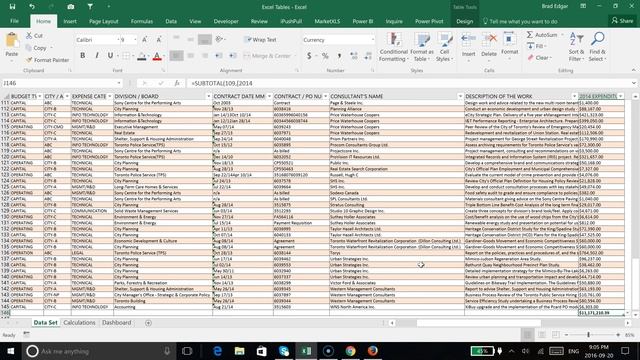Apply the dollar accounting number format
This screenshot has width=640, height=360.
pyautogui.click(x=309, y=56)
